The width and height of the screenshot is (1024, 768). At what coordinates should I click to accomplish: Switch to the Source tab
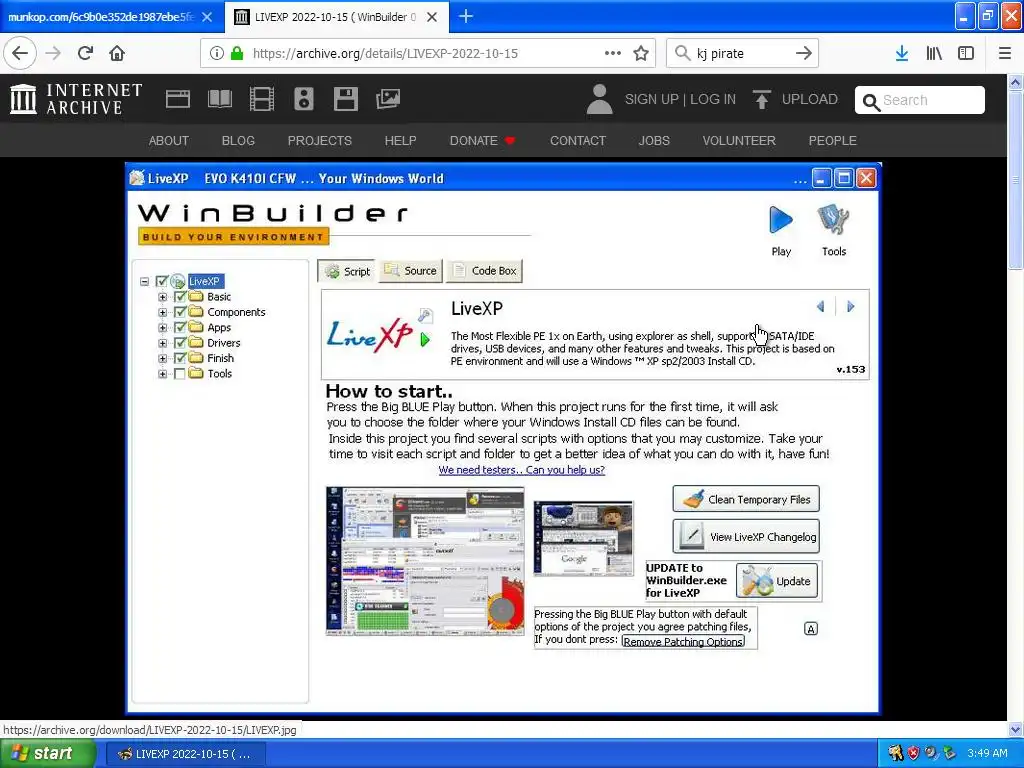coord(410,270)
